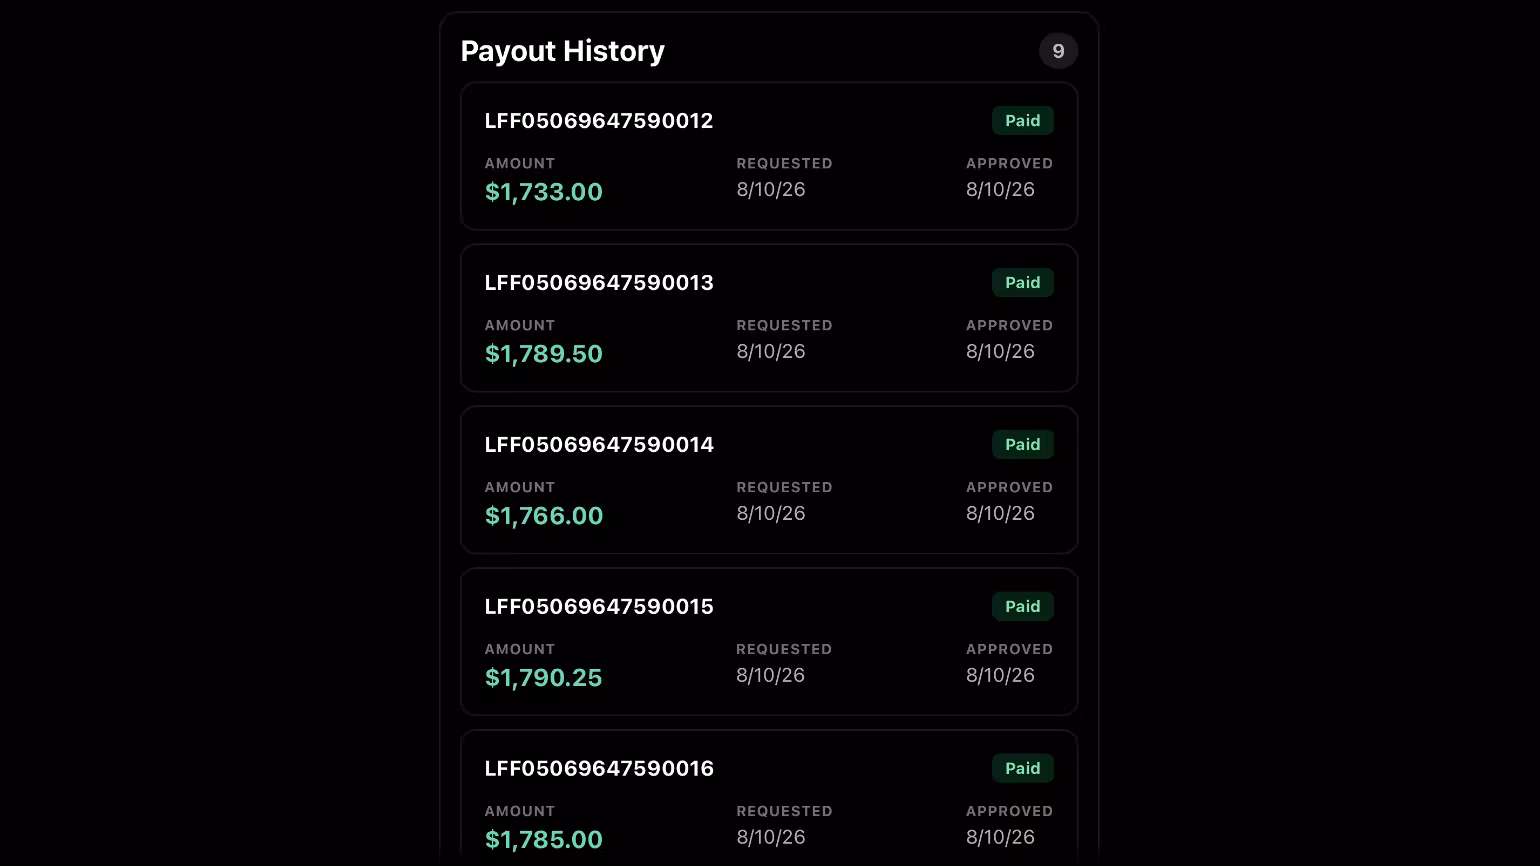The image size is (1540, 866).
Task: Click the $1,766.00 amount
Action: (x=544, y=516)
